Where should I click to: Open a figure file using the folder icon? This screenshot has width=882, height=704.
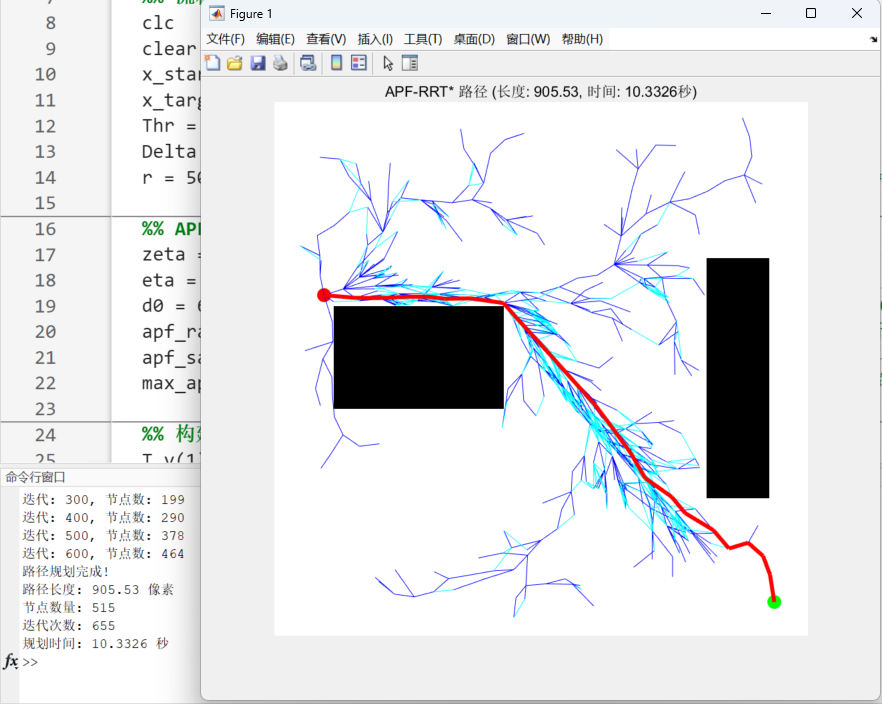pos(235,62)
